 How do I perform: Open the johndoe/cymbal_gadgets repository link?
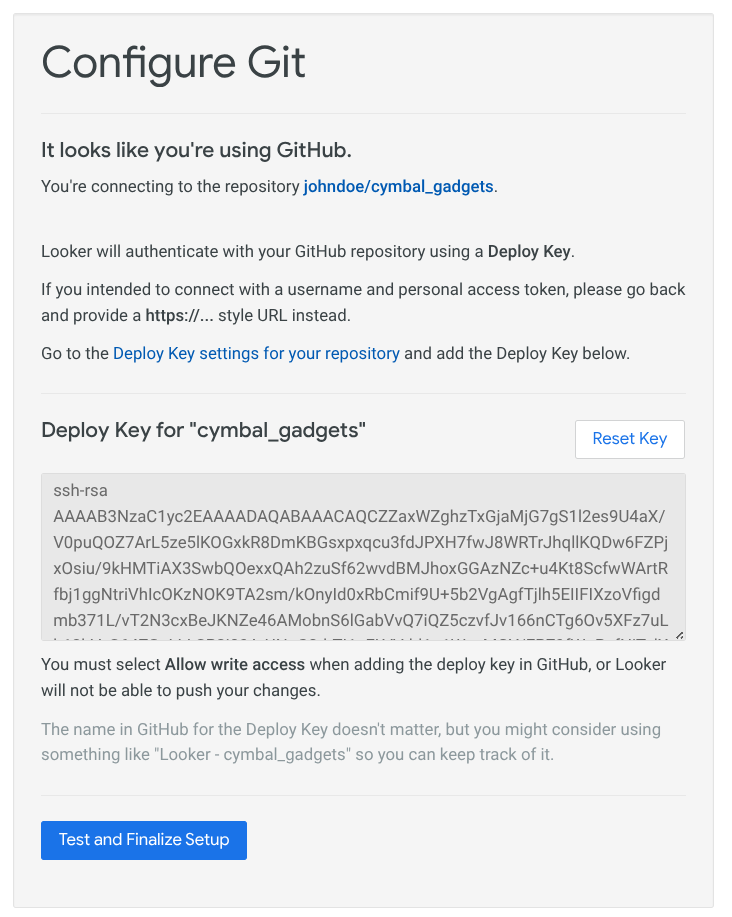[x=397, y=187]
